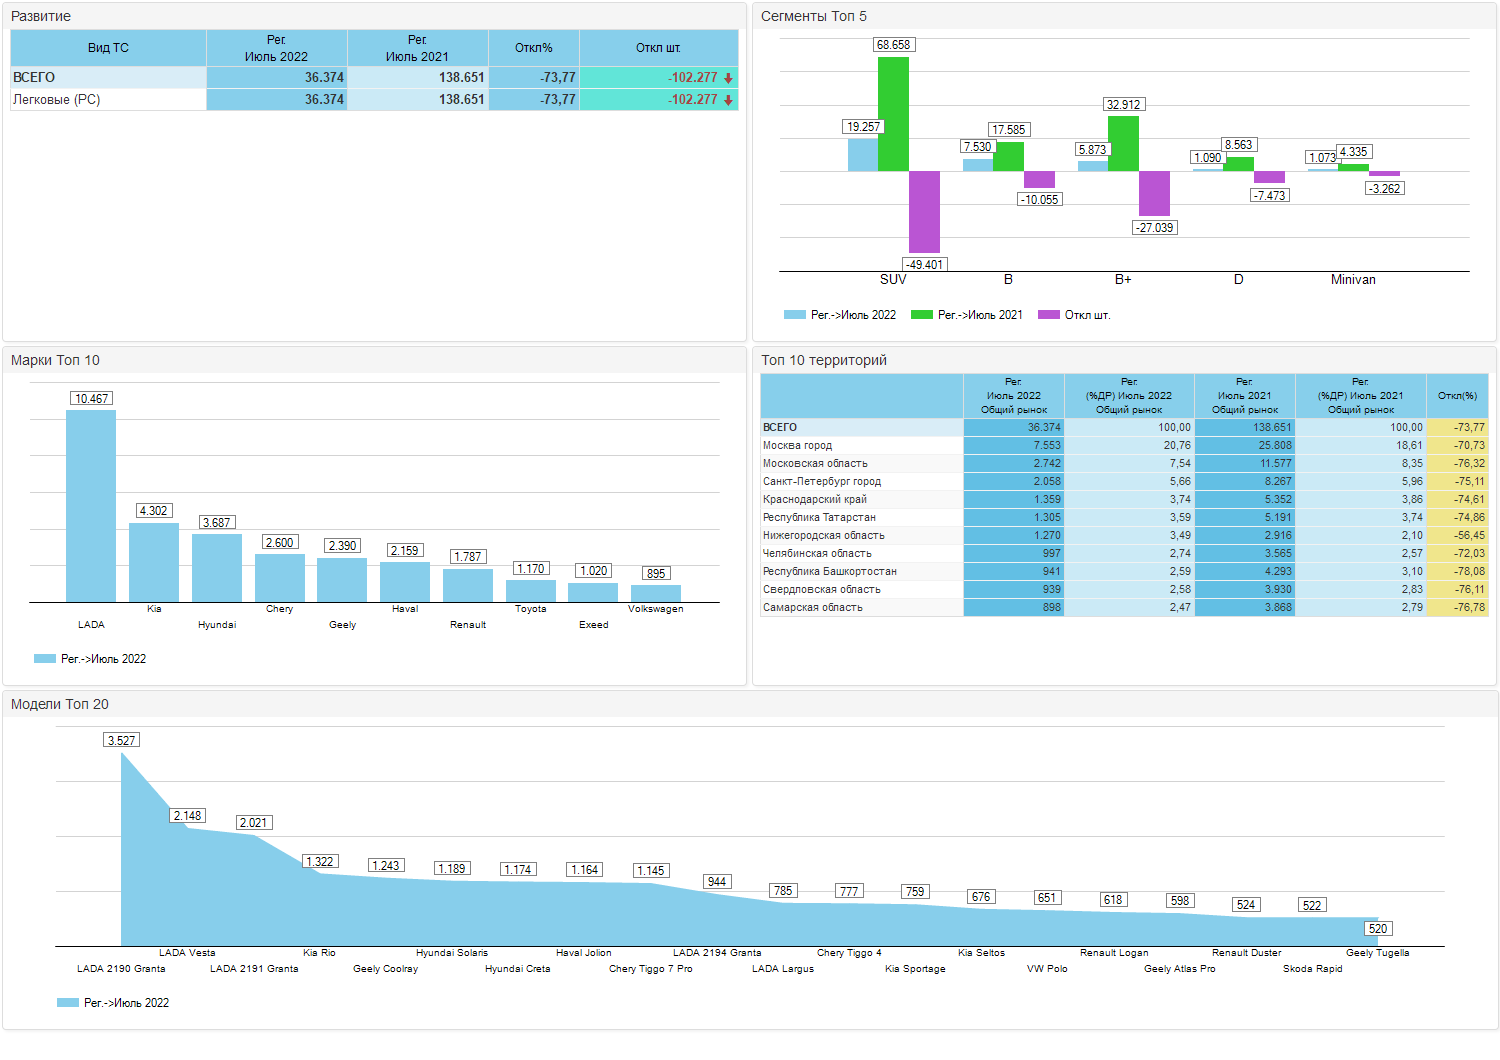1500x1060 pixels.
Task: Click purple legend swatch Откл шт.
Action: tap(1049, 315)
